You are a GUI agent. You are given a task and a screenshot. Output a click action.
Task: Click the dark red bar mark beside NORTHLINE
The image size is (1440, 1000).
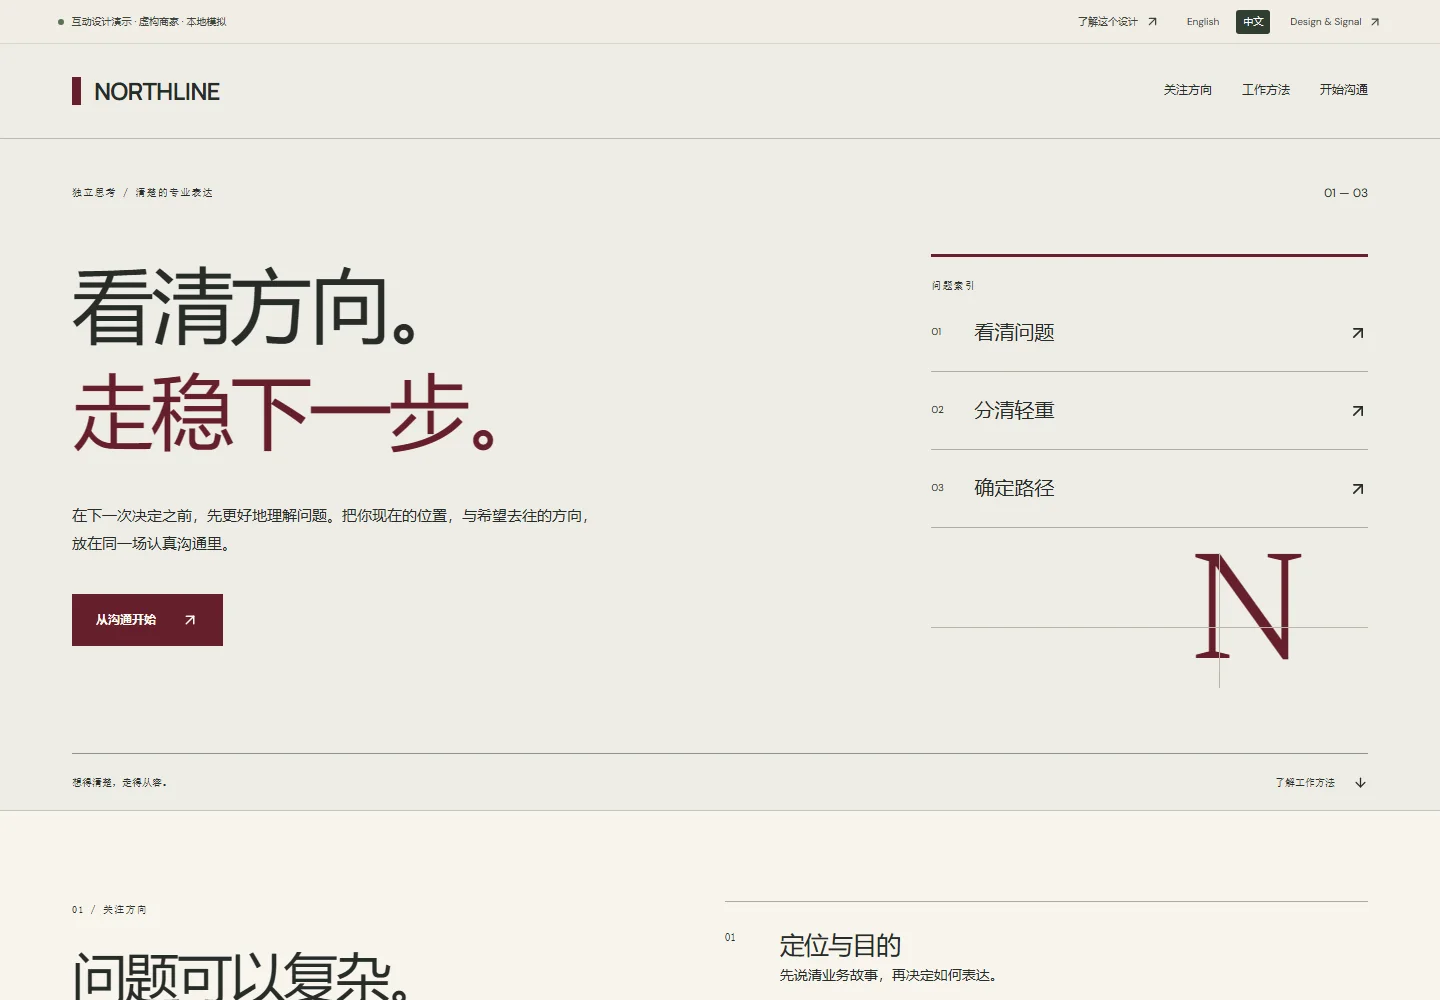[x=76, y=91]
